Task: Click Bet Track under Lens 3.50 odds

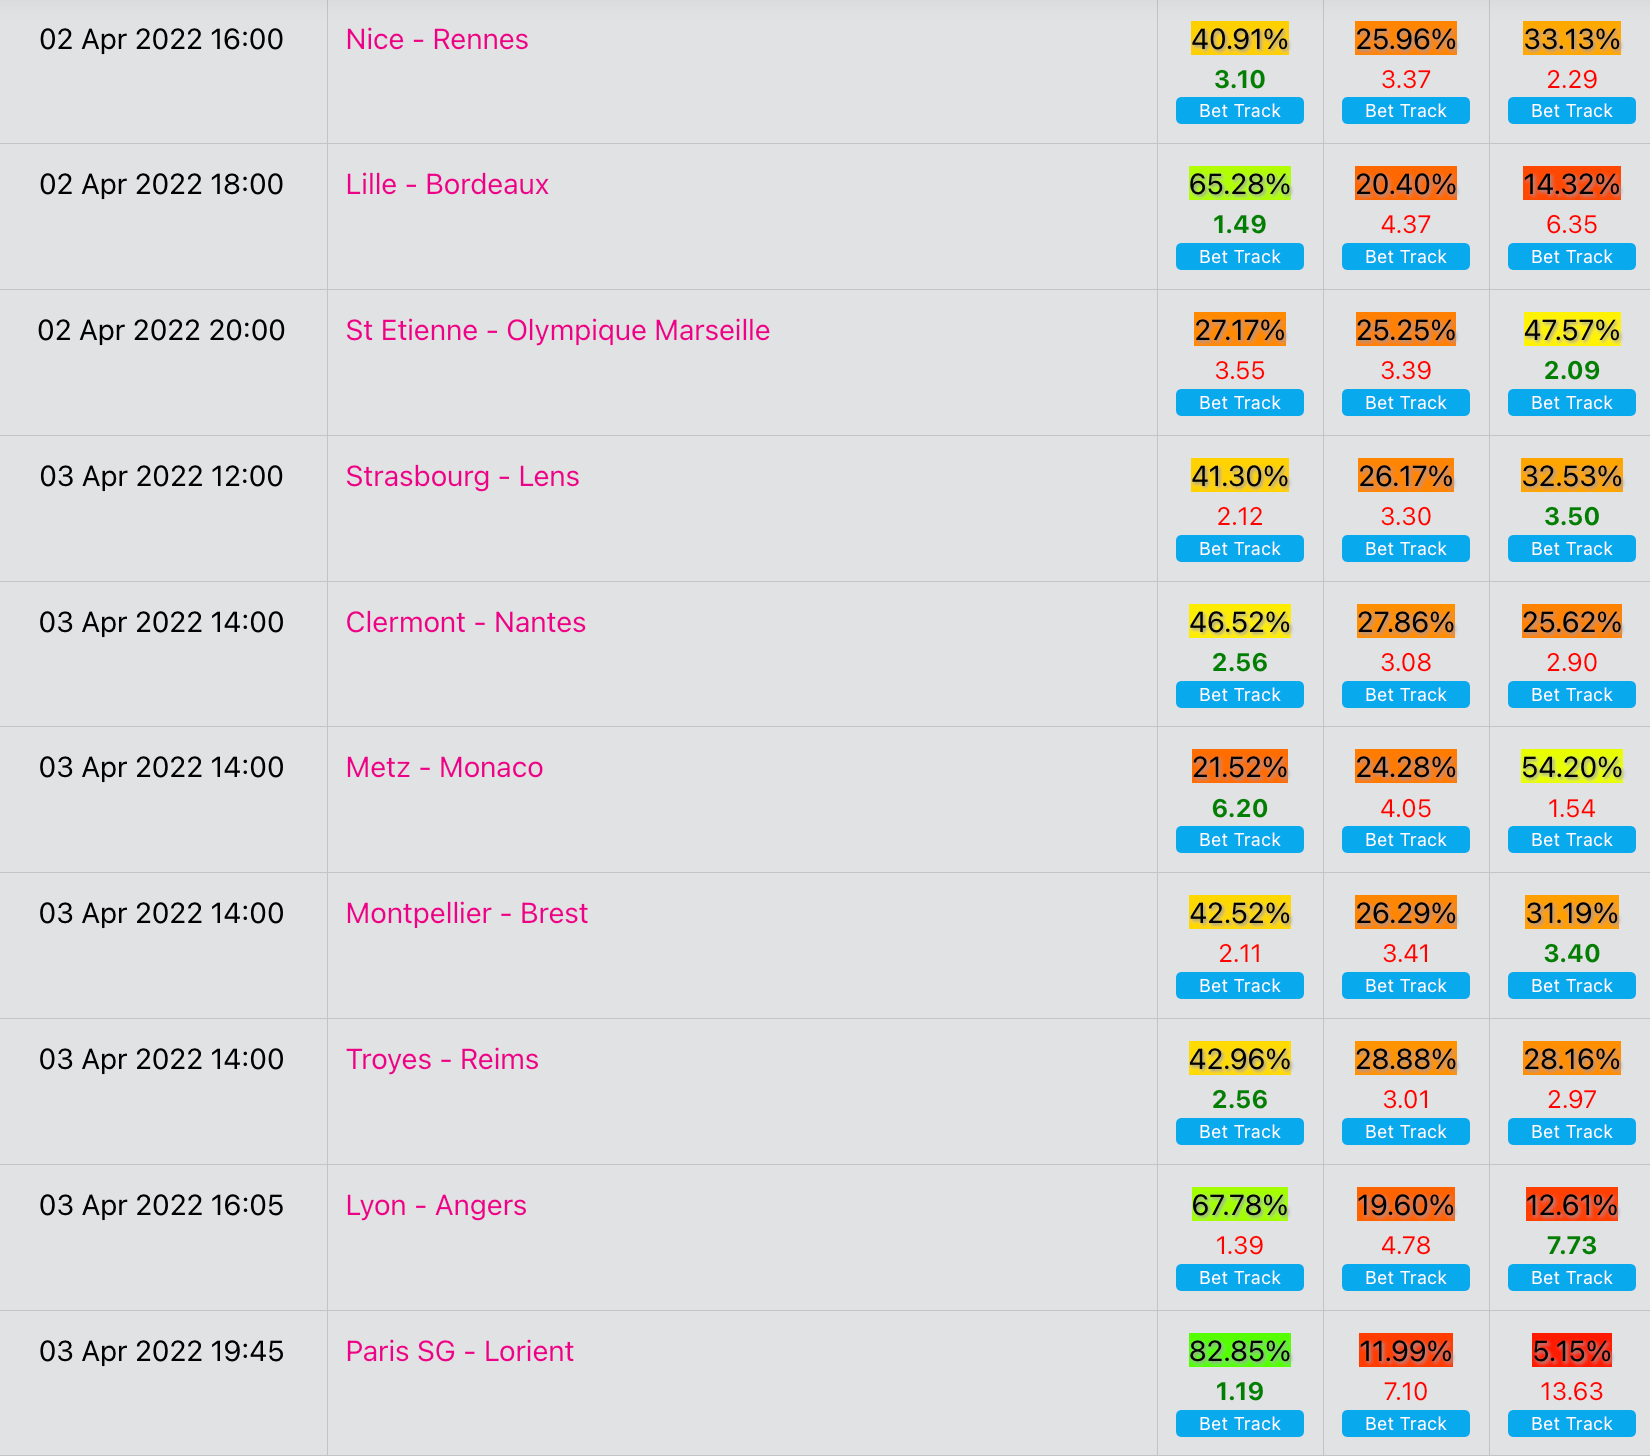Action: click(1572, 549)
